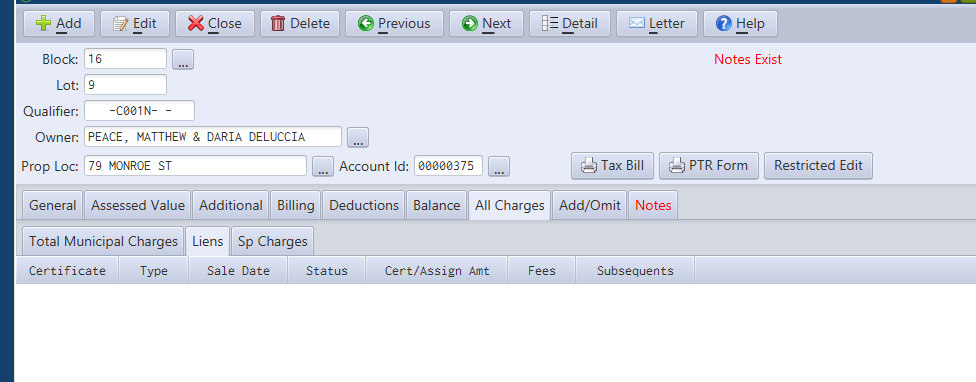Go to the Previous record
Image resolution: width=976 pixels, height=382 pixels.
click(395, 24)
